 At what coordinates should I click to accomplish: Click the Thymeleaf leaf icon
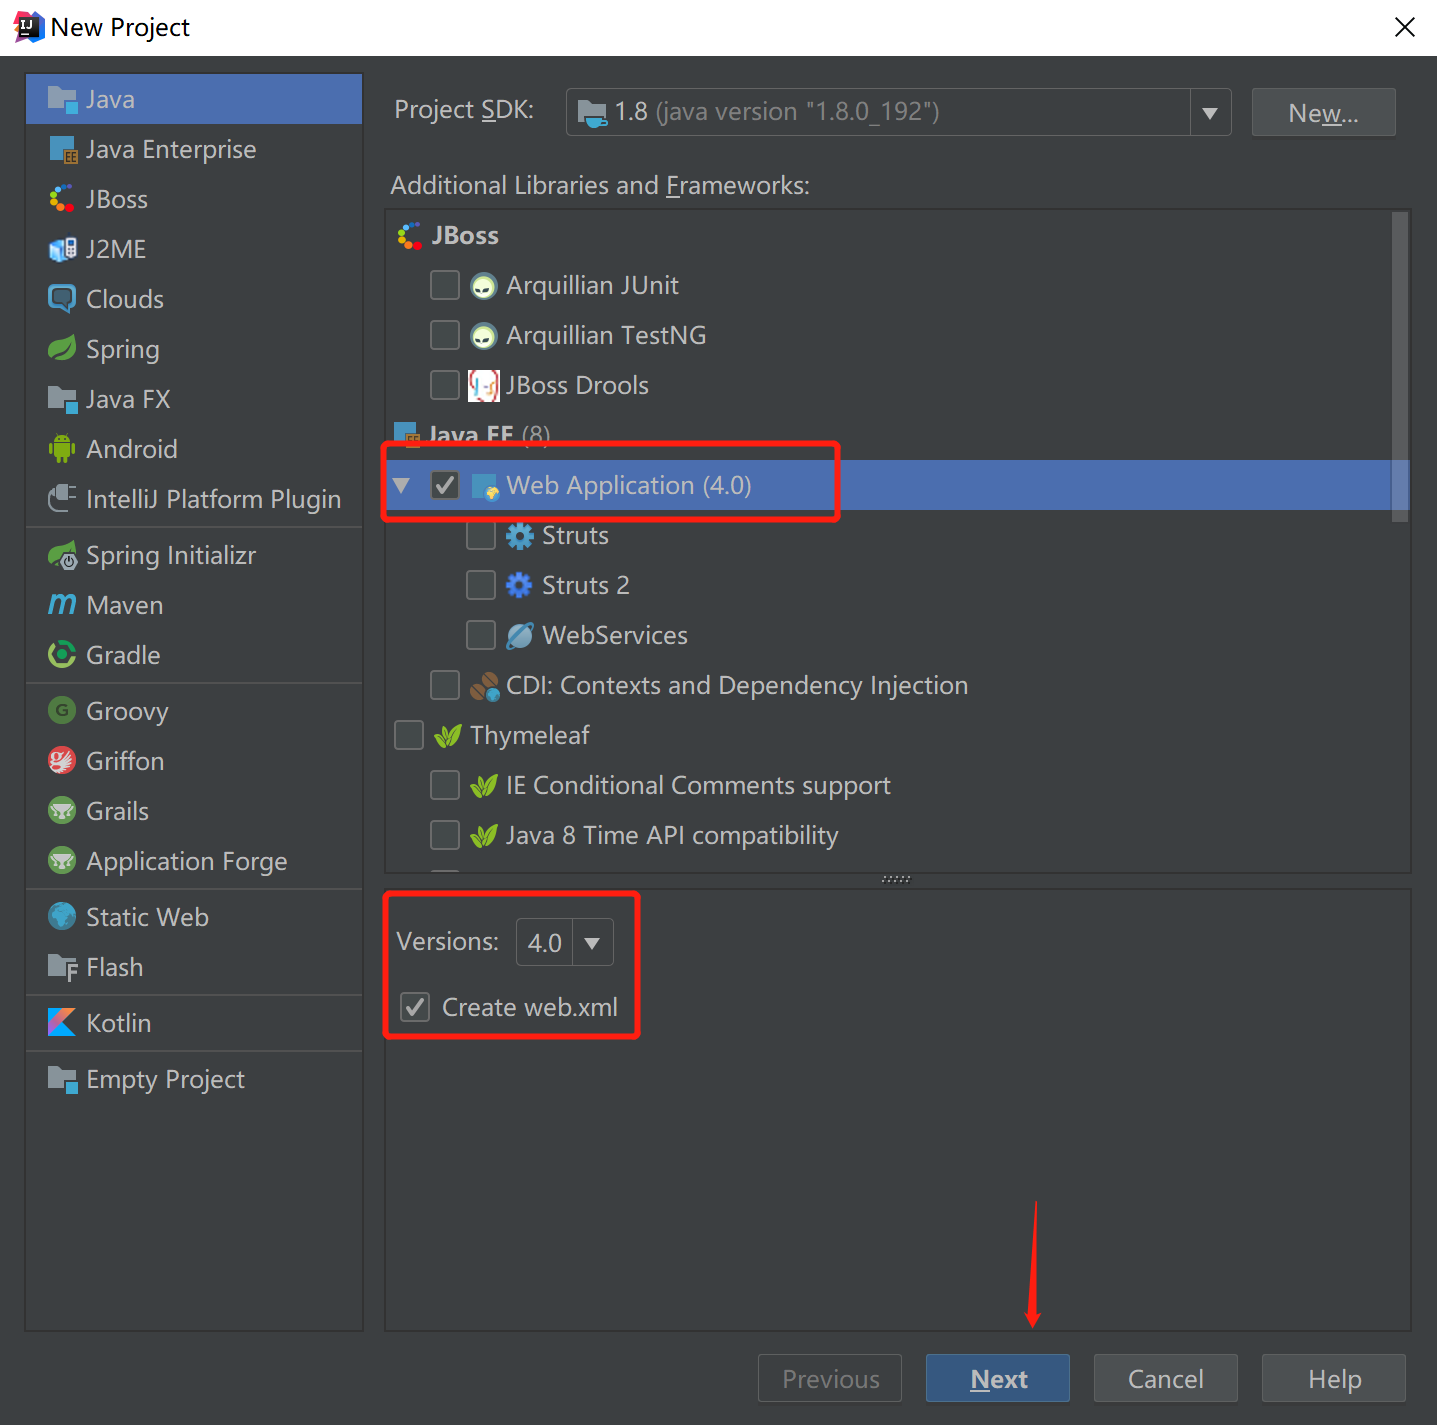[448, 736]
